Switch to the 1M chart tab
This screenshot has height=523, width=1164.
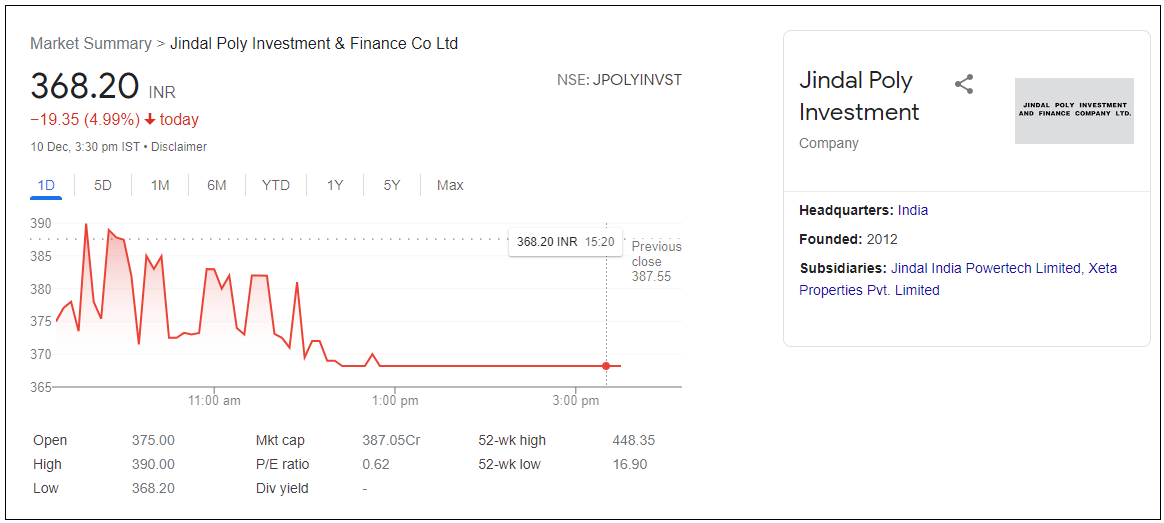pos(160,185)
